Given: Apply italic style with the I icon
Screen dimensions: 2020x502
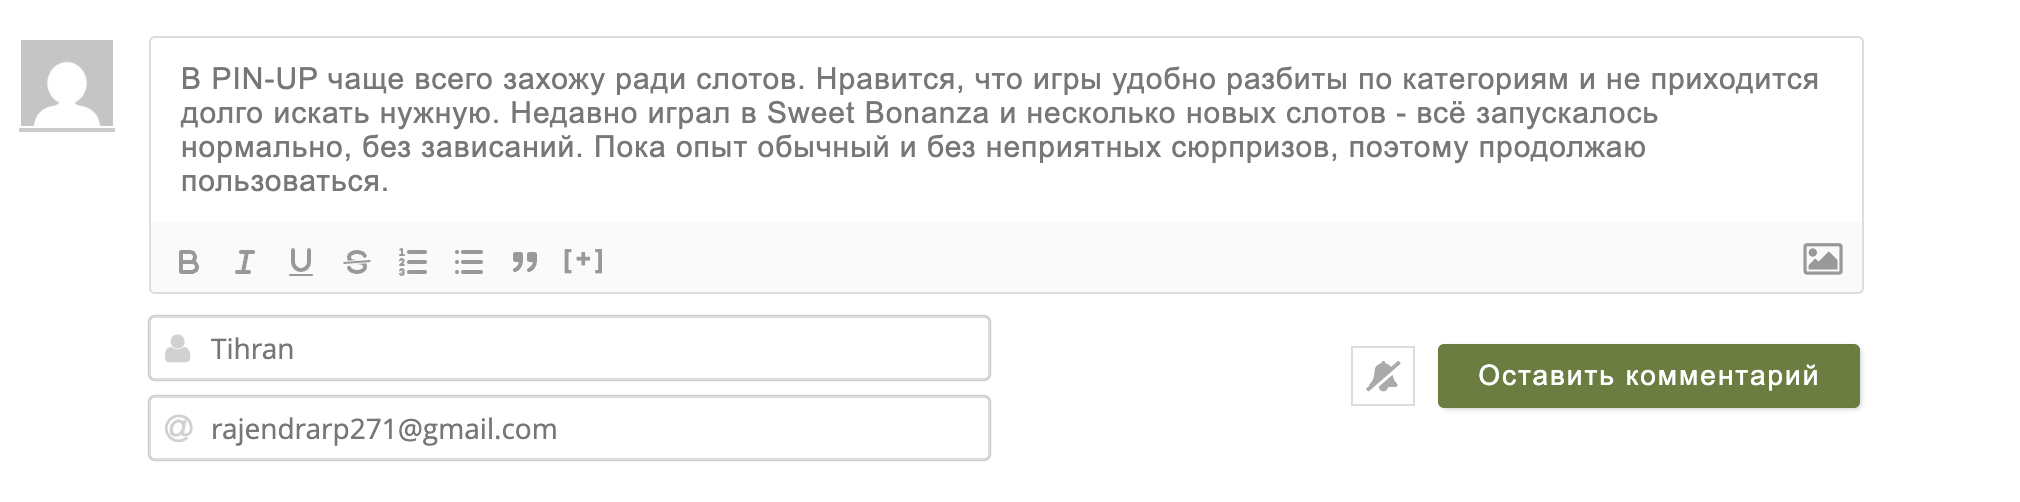Looking at the screenshot, I should (244, 262).
